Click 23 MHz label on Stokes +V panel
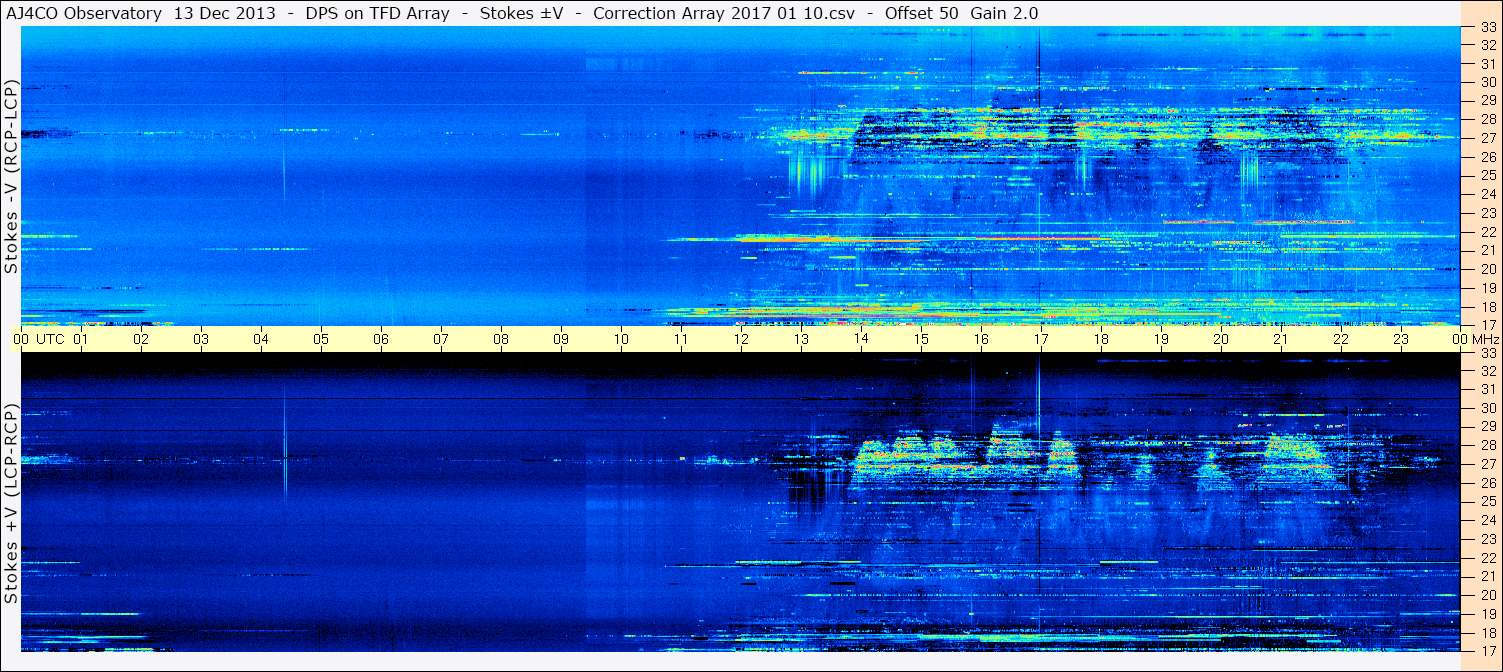 [x=1488, y=538]
